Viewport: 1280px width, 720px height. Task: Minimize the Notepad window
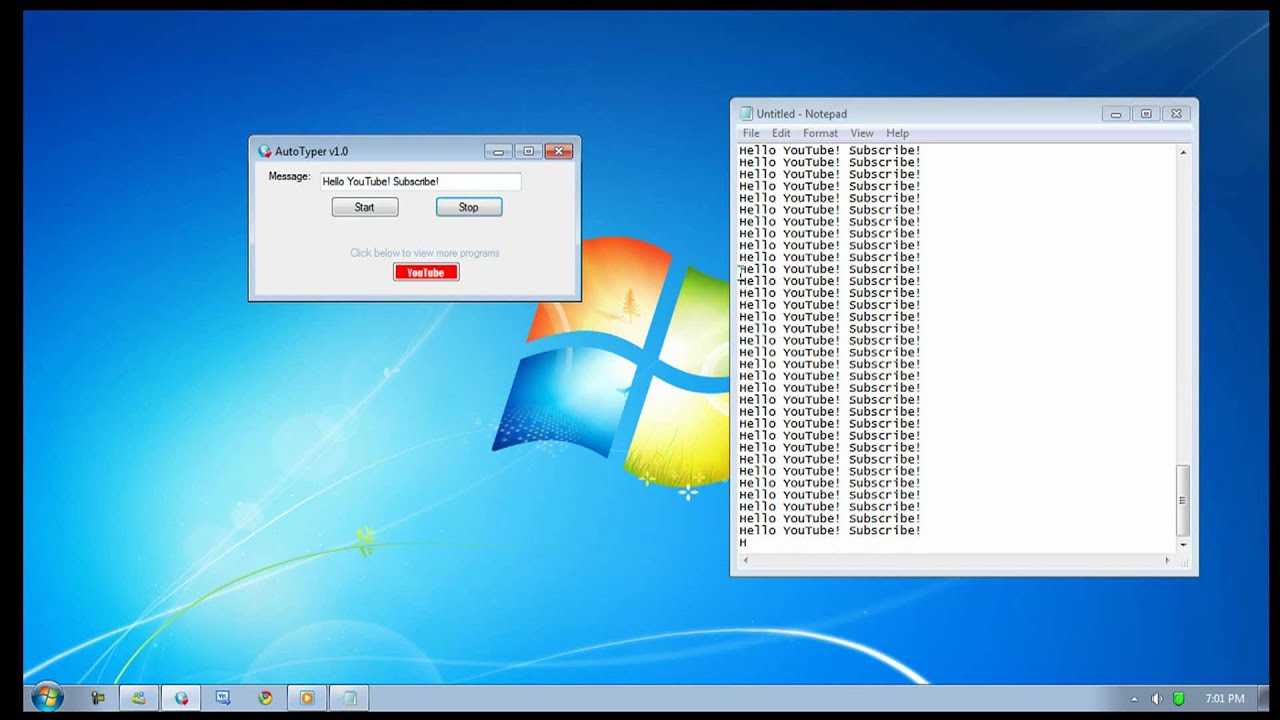pos(1116,114)
